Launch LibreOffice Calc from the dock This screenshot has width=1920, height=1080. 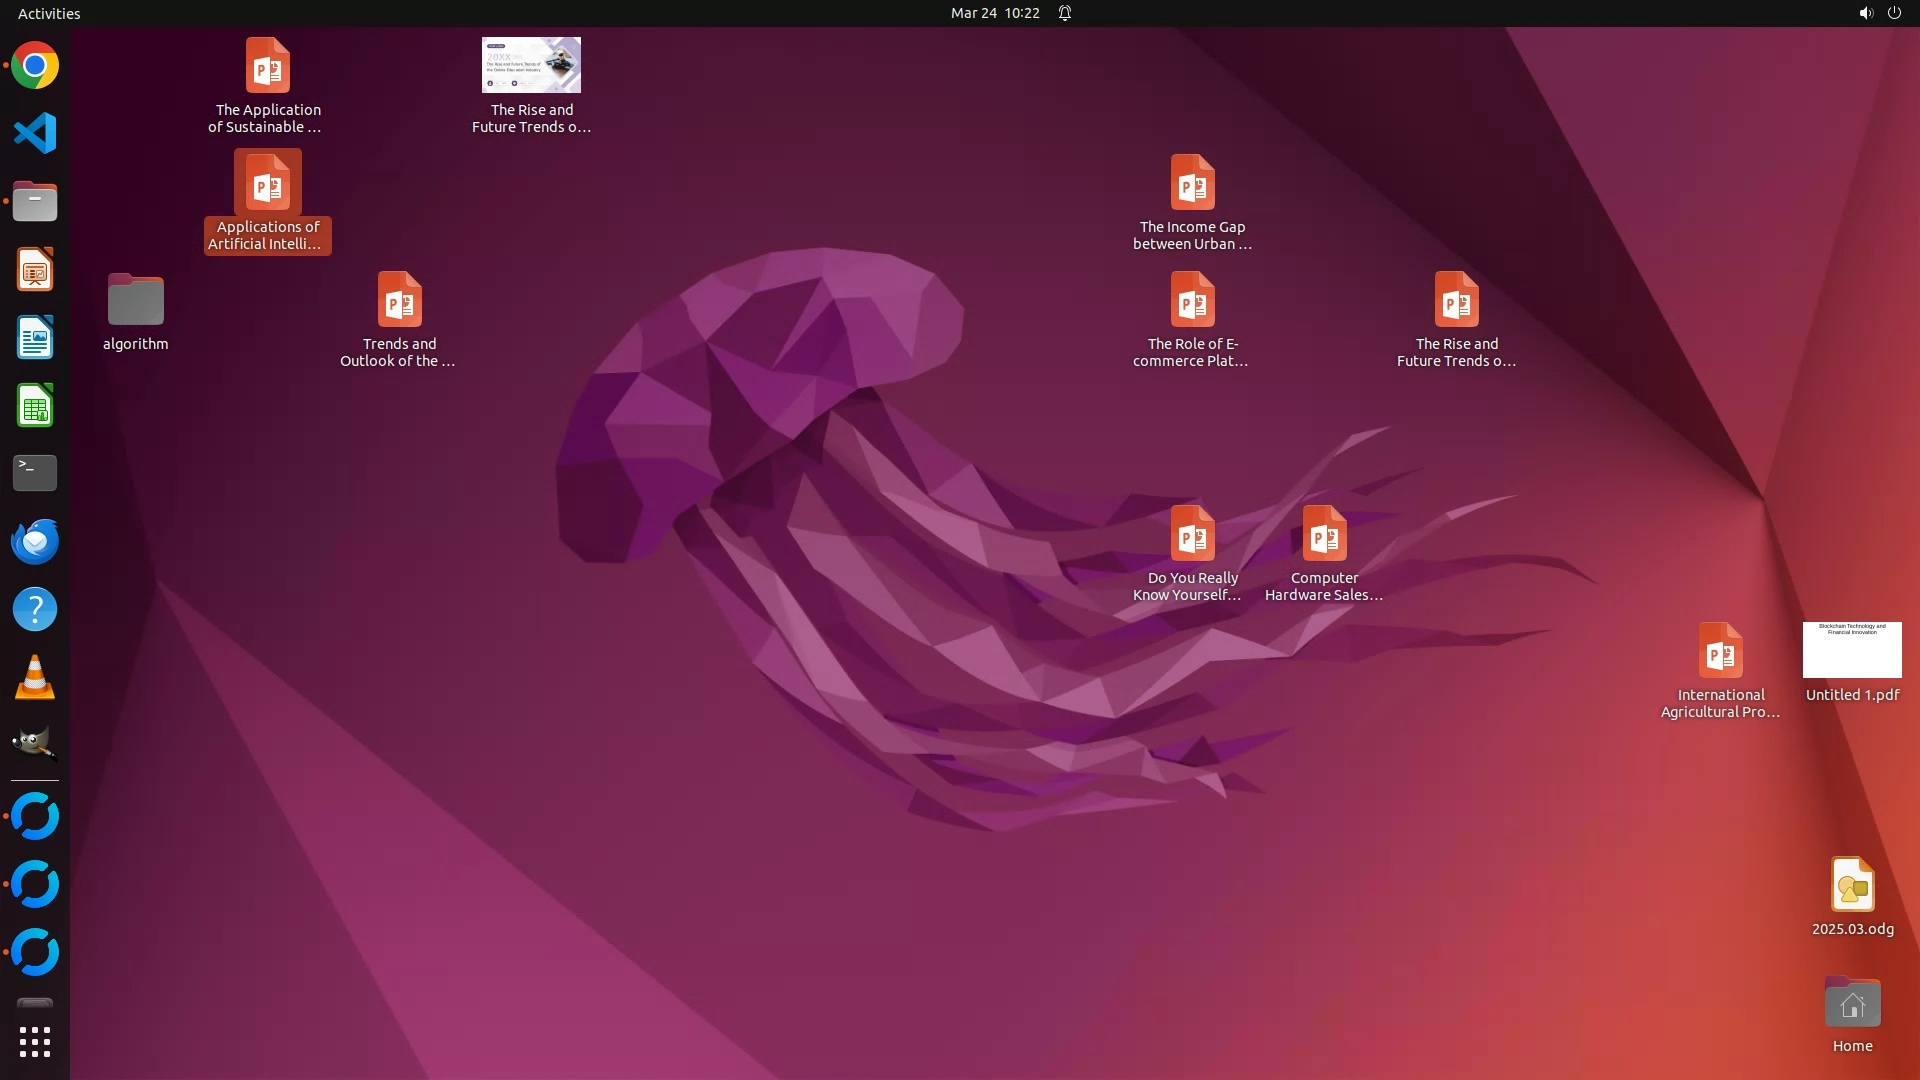click(35, 406)
